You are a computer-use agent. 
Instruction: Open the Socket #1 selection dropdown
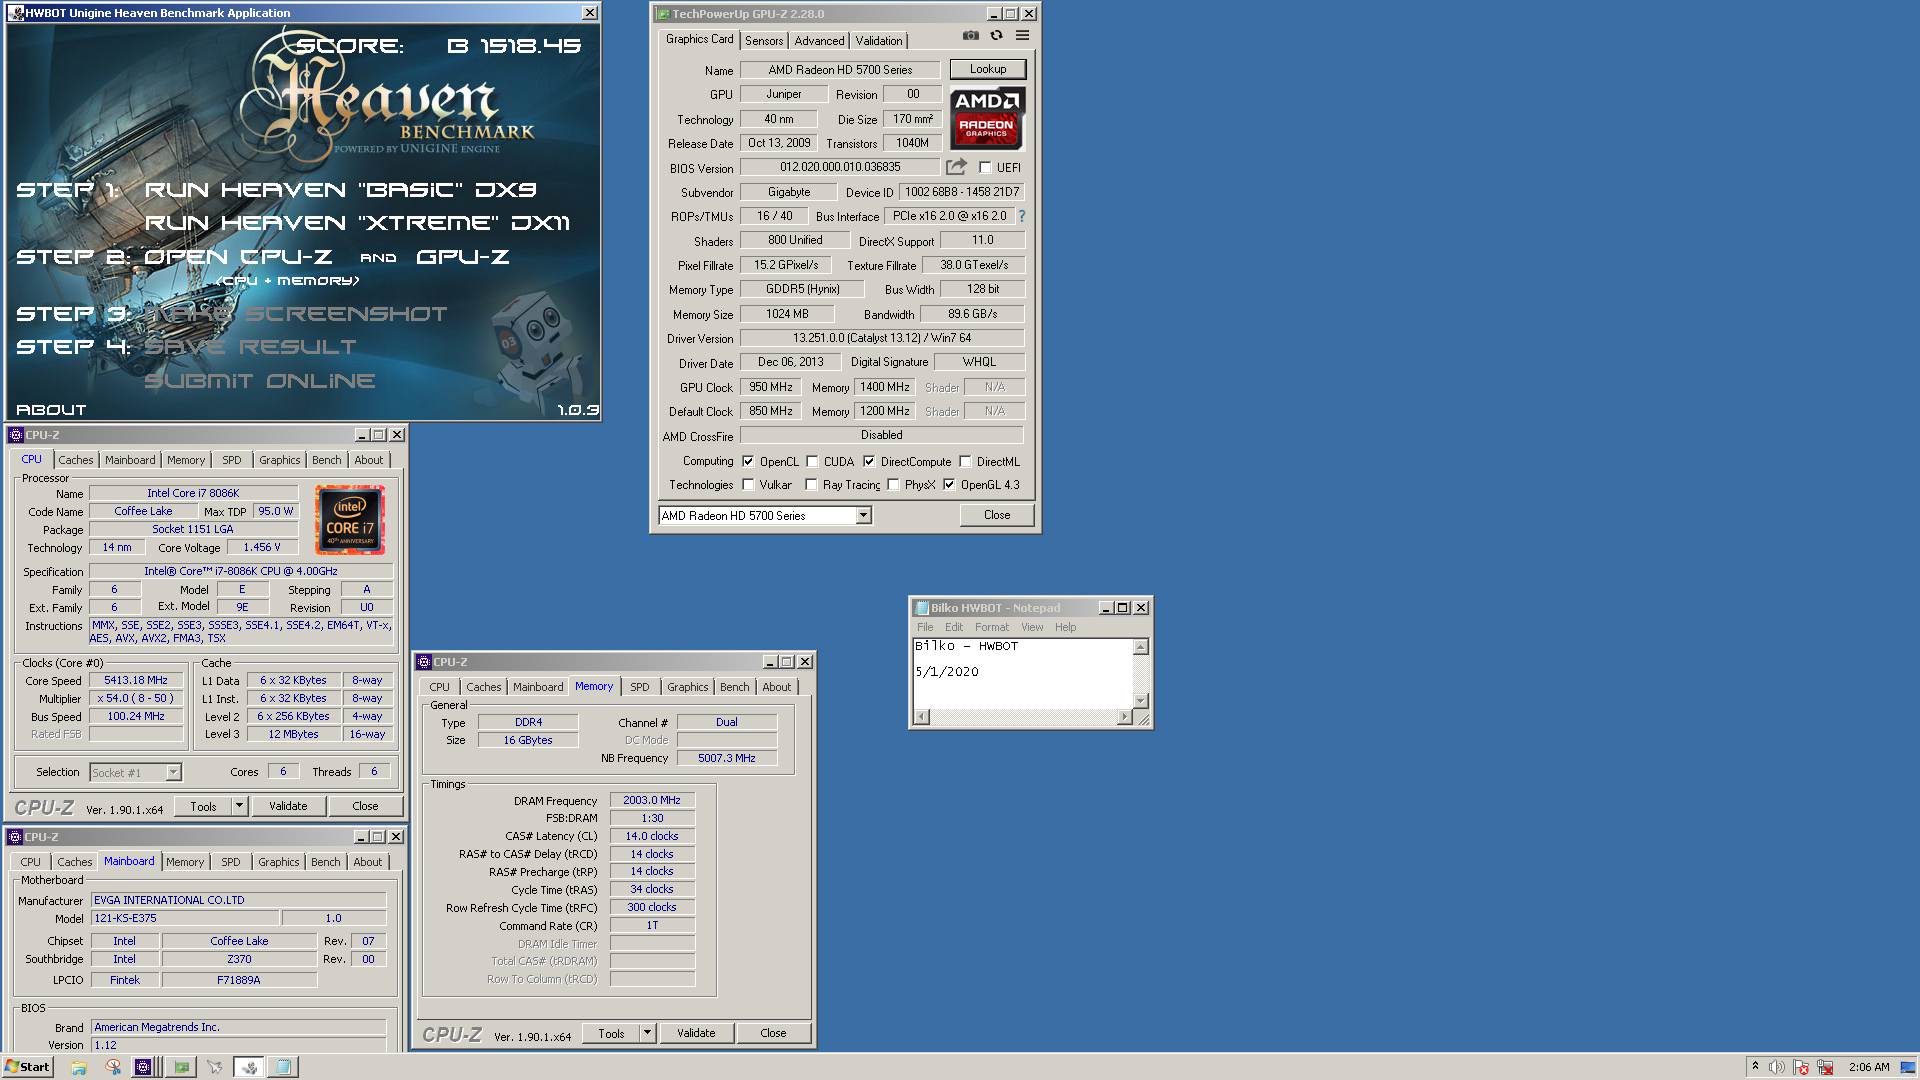point(173,772)
